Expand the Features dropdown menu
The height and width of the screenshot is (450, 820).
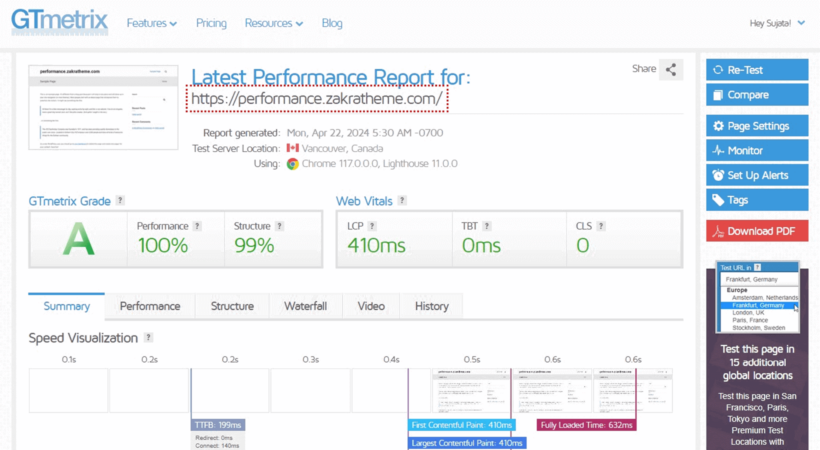pos(152,23)
